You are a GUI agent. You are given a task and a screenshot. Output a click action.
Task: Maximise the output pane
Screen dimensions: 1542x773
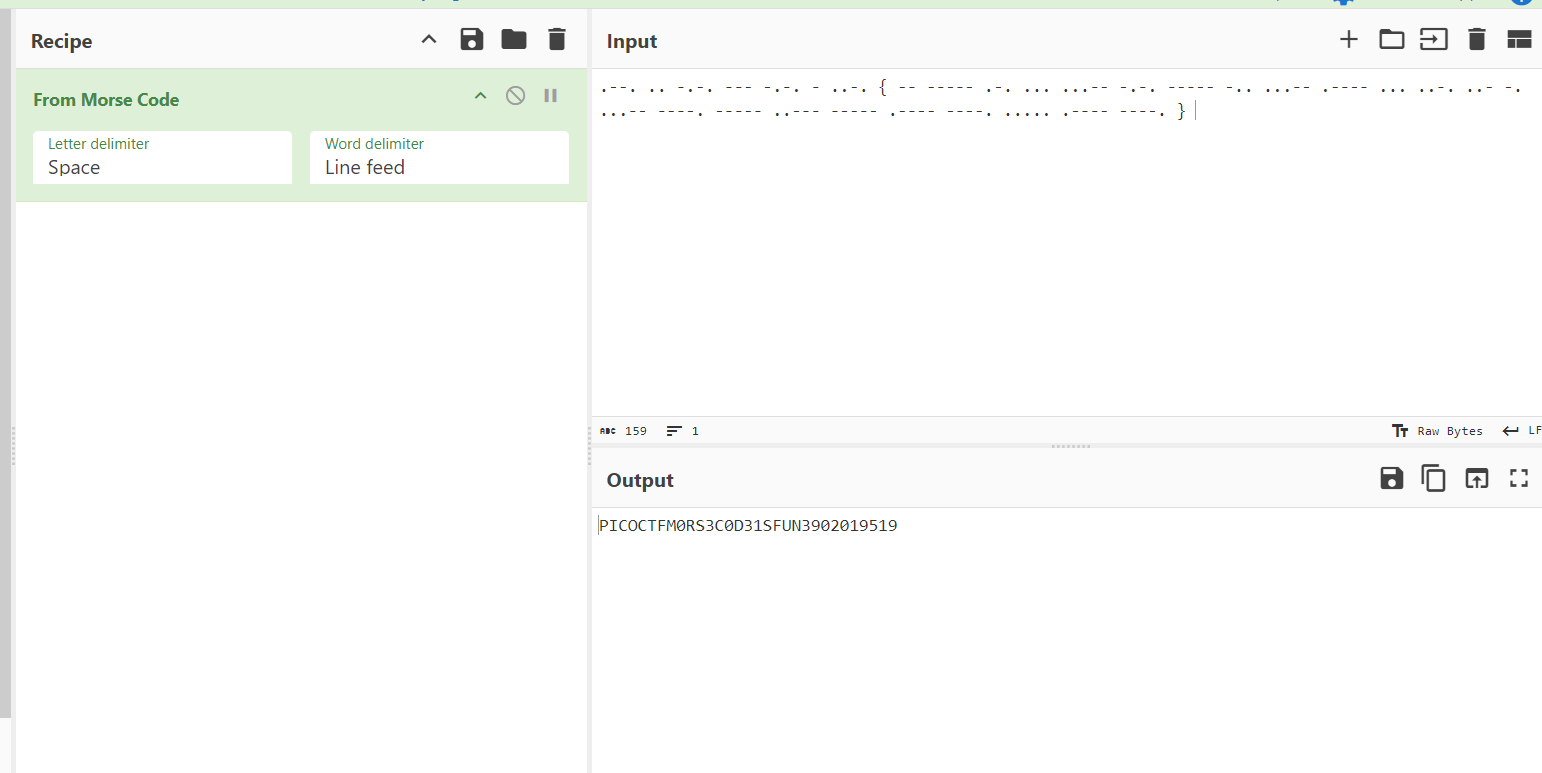[1519, 479]
